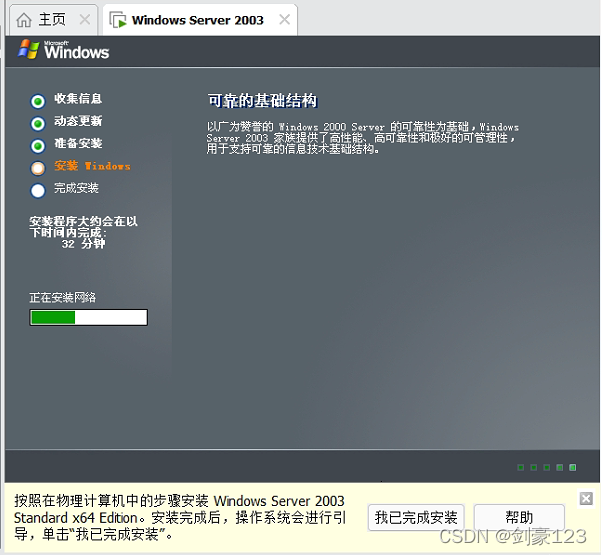
Task: Select the 准备安装 step indicator
Action: [x=38, y=146]
